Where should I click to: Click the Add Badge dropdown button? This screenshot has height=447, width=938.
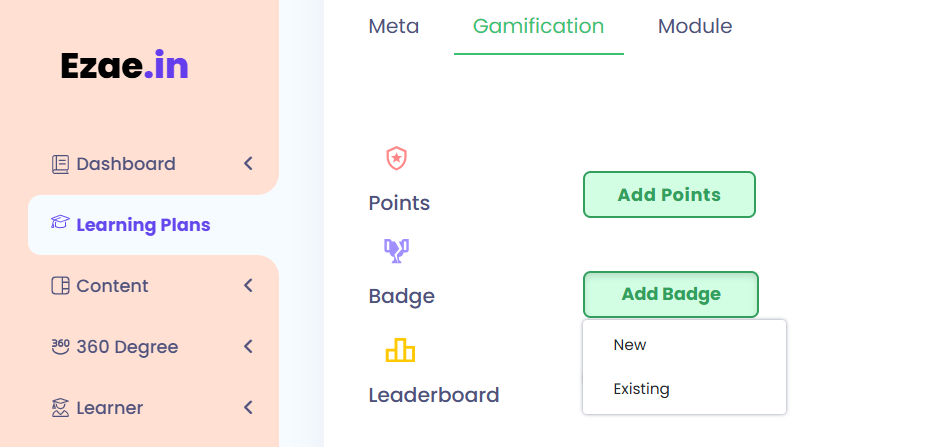tap(670, 294)
